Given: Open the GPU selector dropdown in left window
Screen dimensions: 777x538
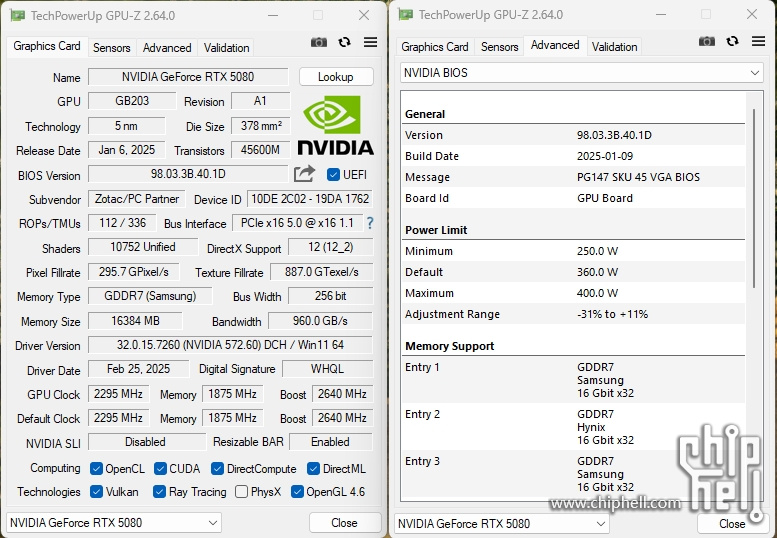Looking at the screenshot, I should point(113,523).
